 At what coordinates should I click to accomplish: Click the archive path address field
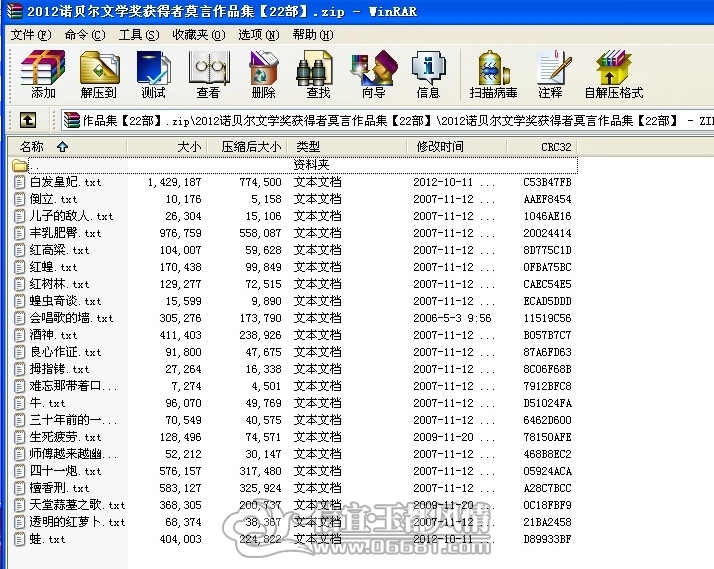(x=387, y=121)
